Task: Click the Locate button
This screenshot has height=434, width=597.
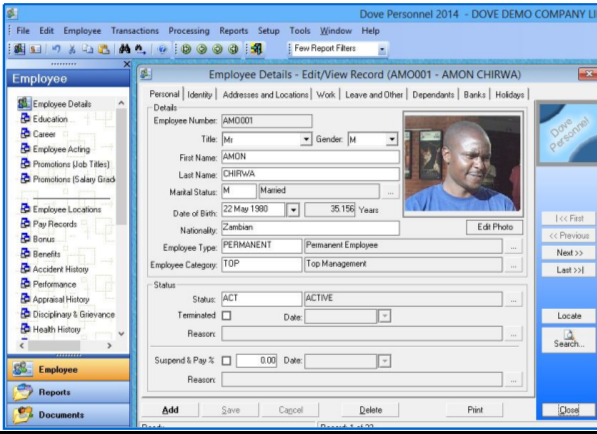Action: (x=569, y=316)
